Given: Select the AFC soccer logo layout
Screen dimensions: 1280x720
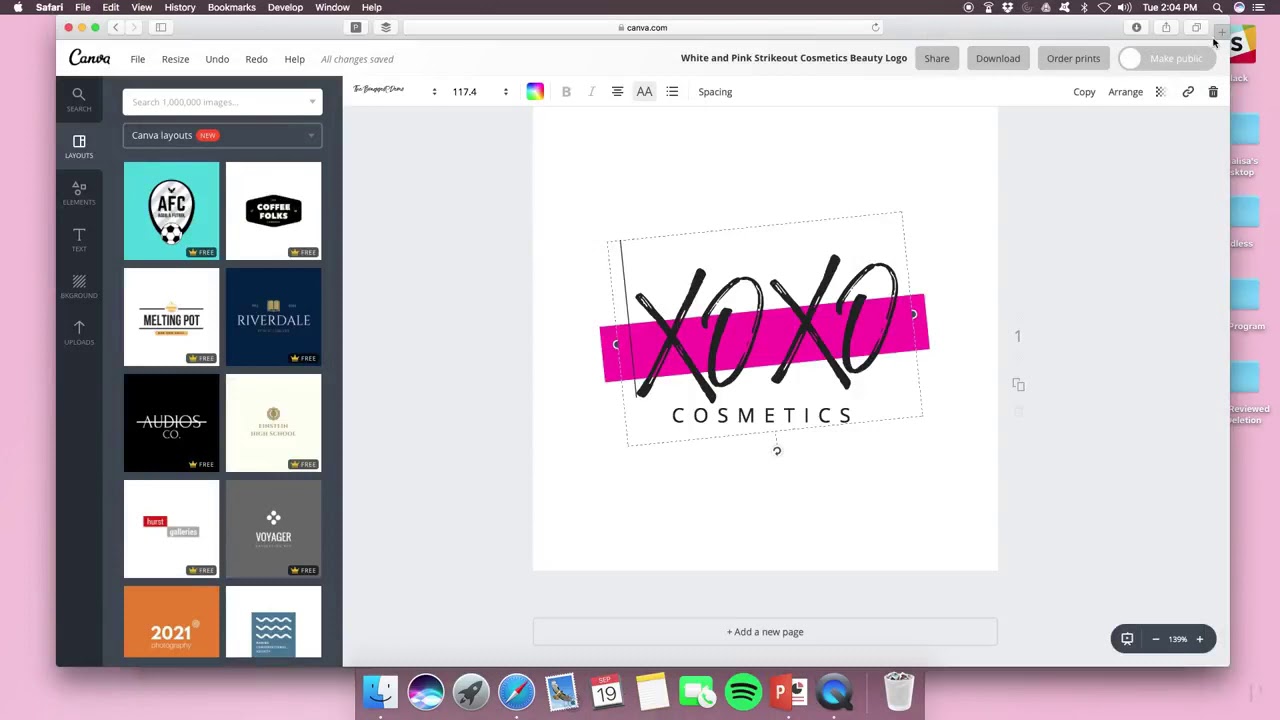Looking at the screenshot, I should (x=171, y=210).
